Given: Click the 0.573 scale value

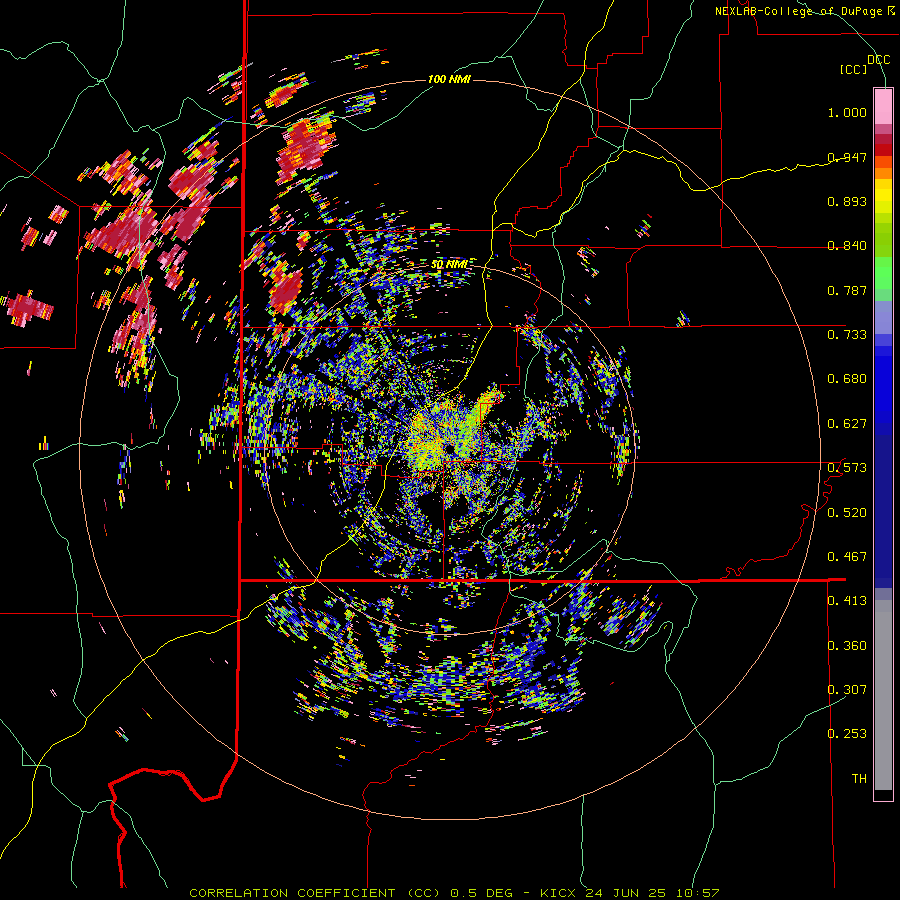Looking at the screenshot, I should point(847,468).
